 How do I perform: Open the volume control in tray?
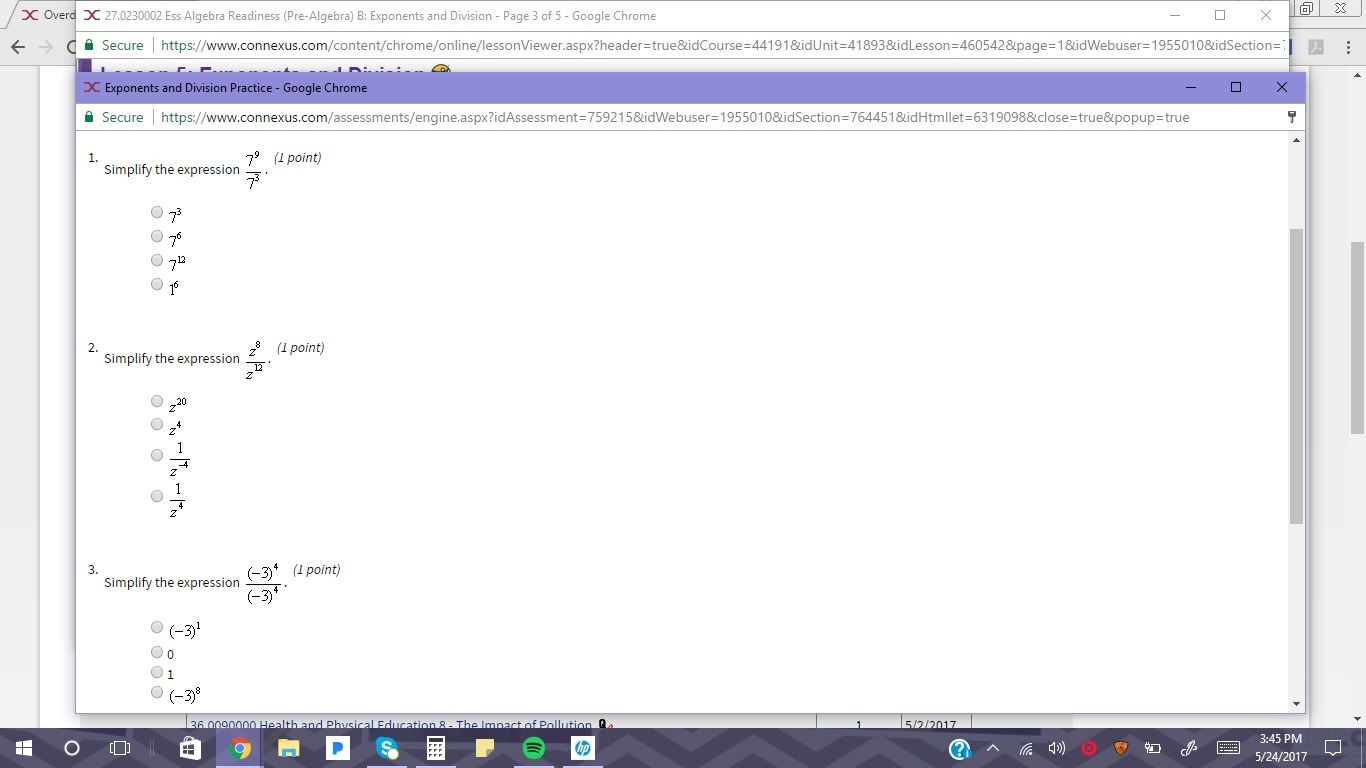pos(1057,748)
